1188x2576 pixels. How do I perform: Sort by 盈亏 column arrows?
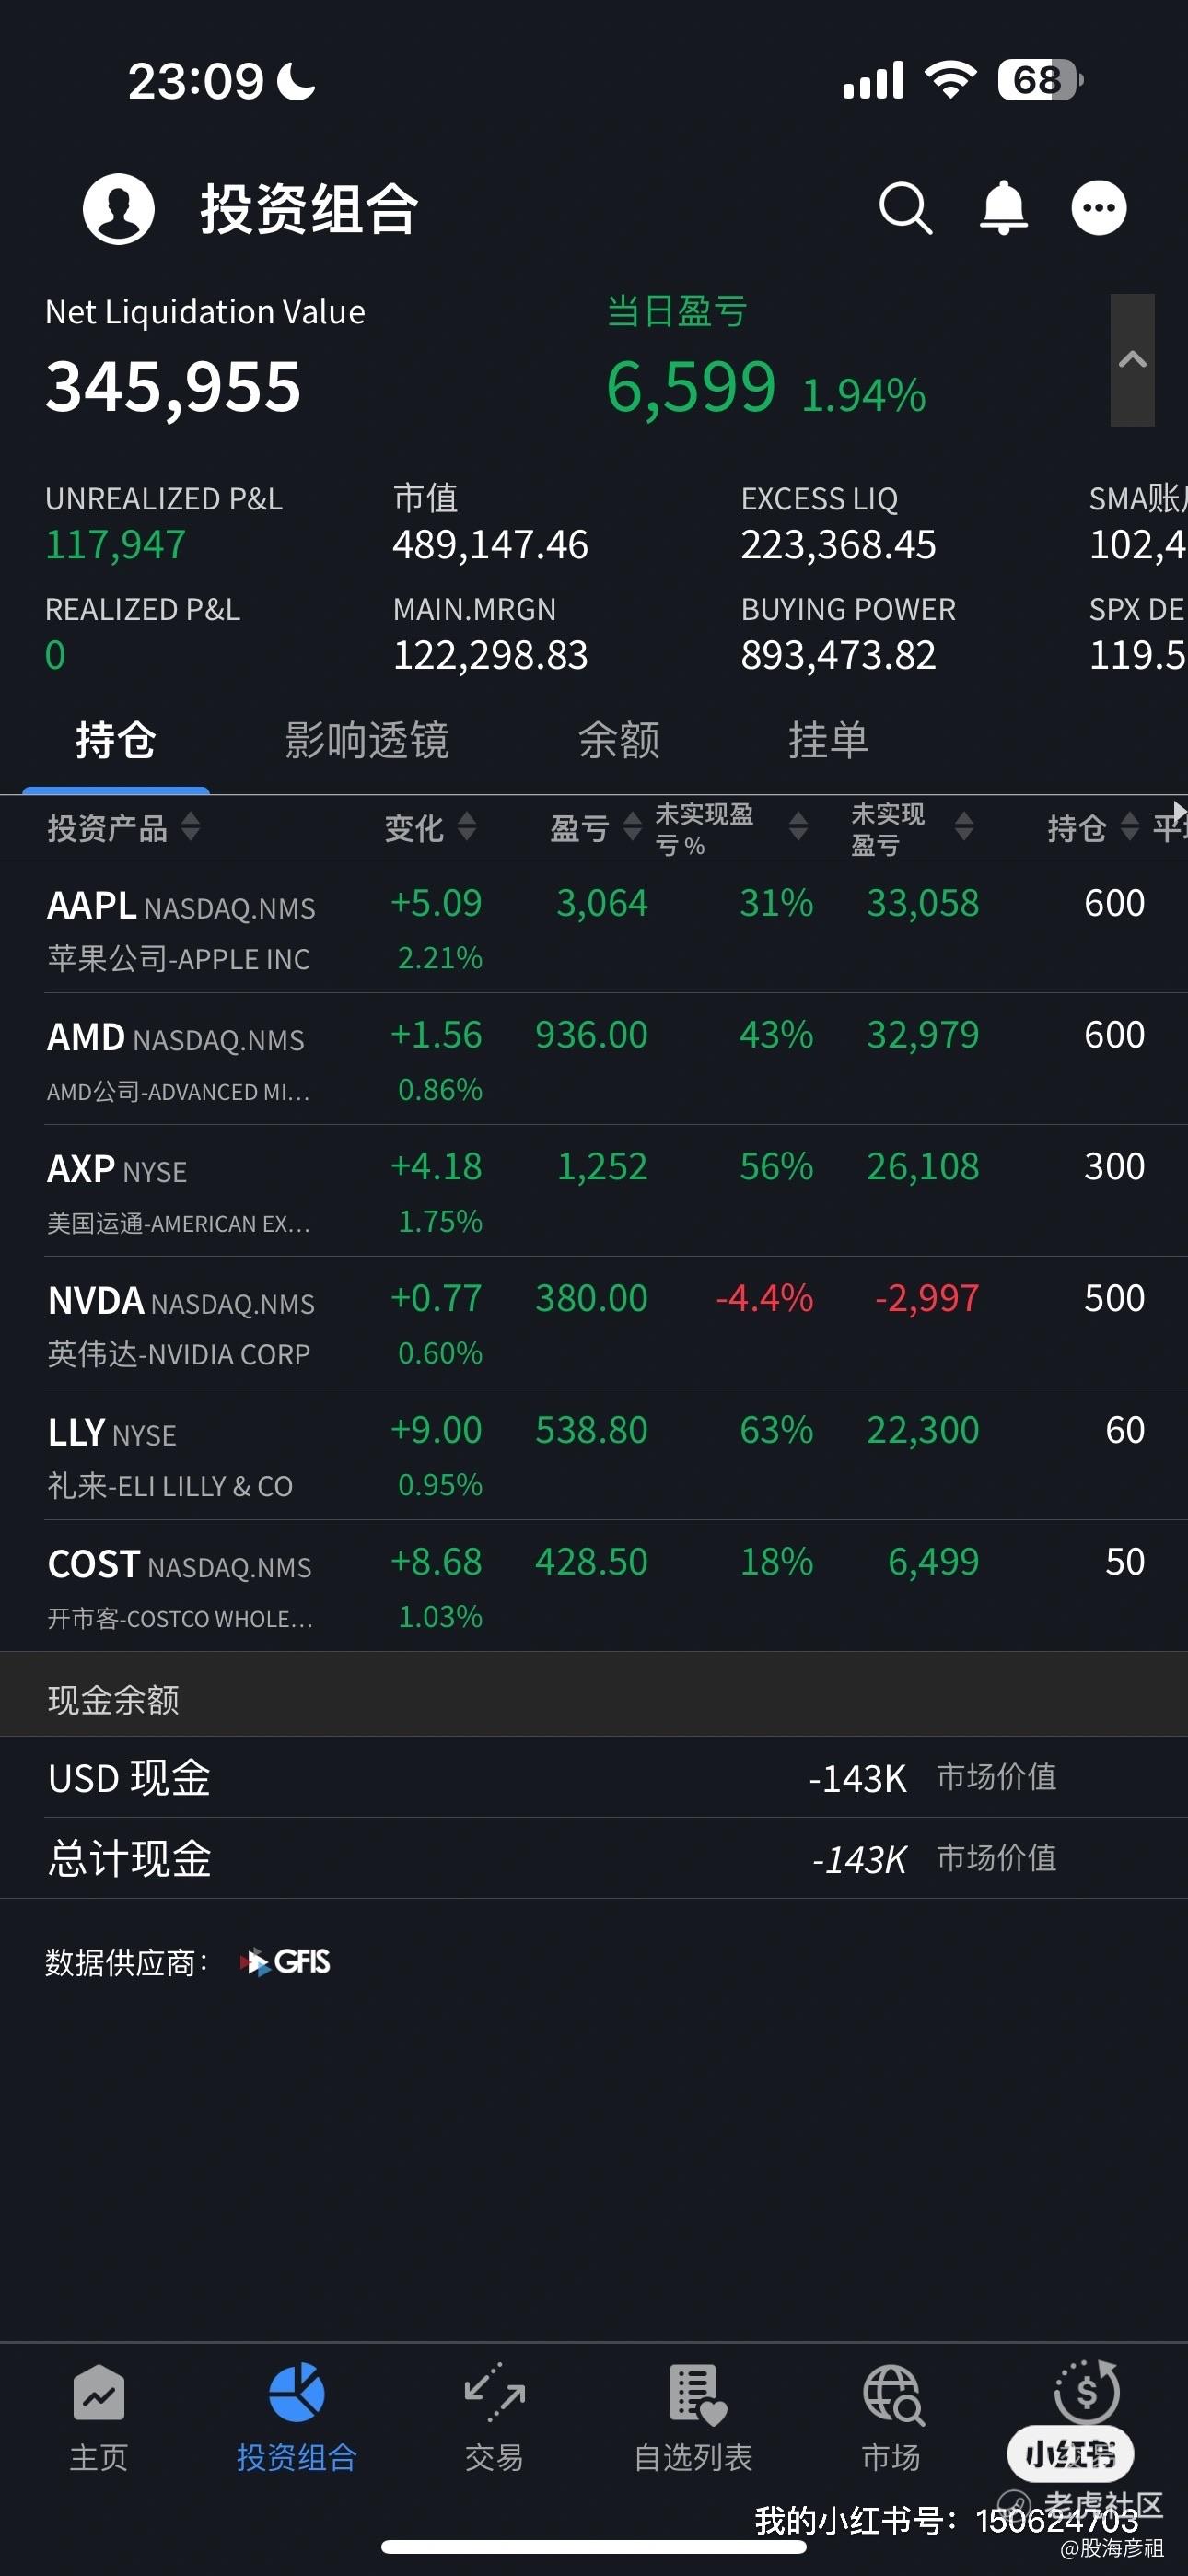(632, 827)
